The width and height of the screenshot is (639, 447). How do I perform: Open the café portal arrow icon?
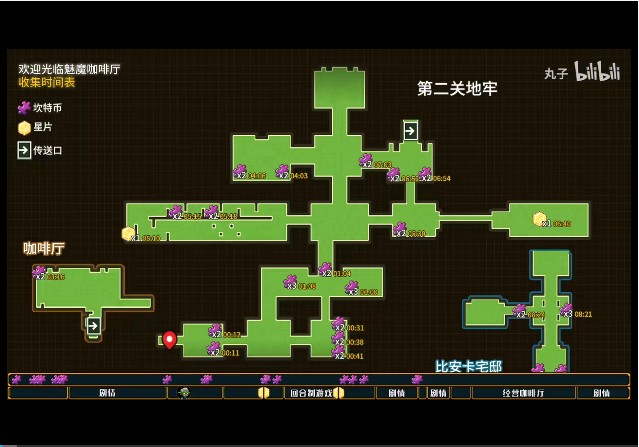93,326
